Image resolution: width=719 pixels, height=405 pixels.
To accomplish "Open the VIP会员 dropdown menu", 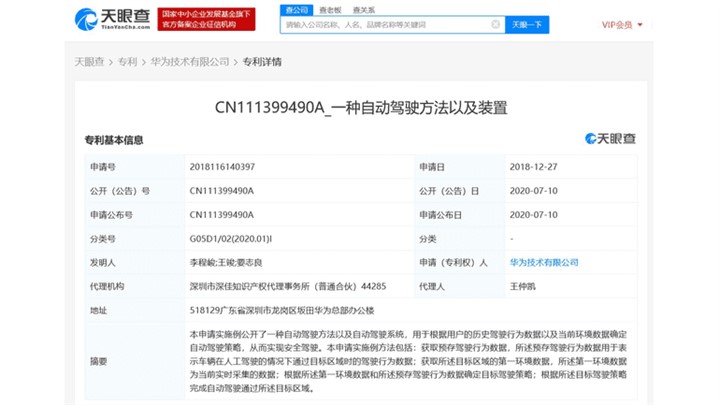I will coord(624,23).
